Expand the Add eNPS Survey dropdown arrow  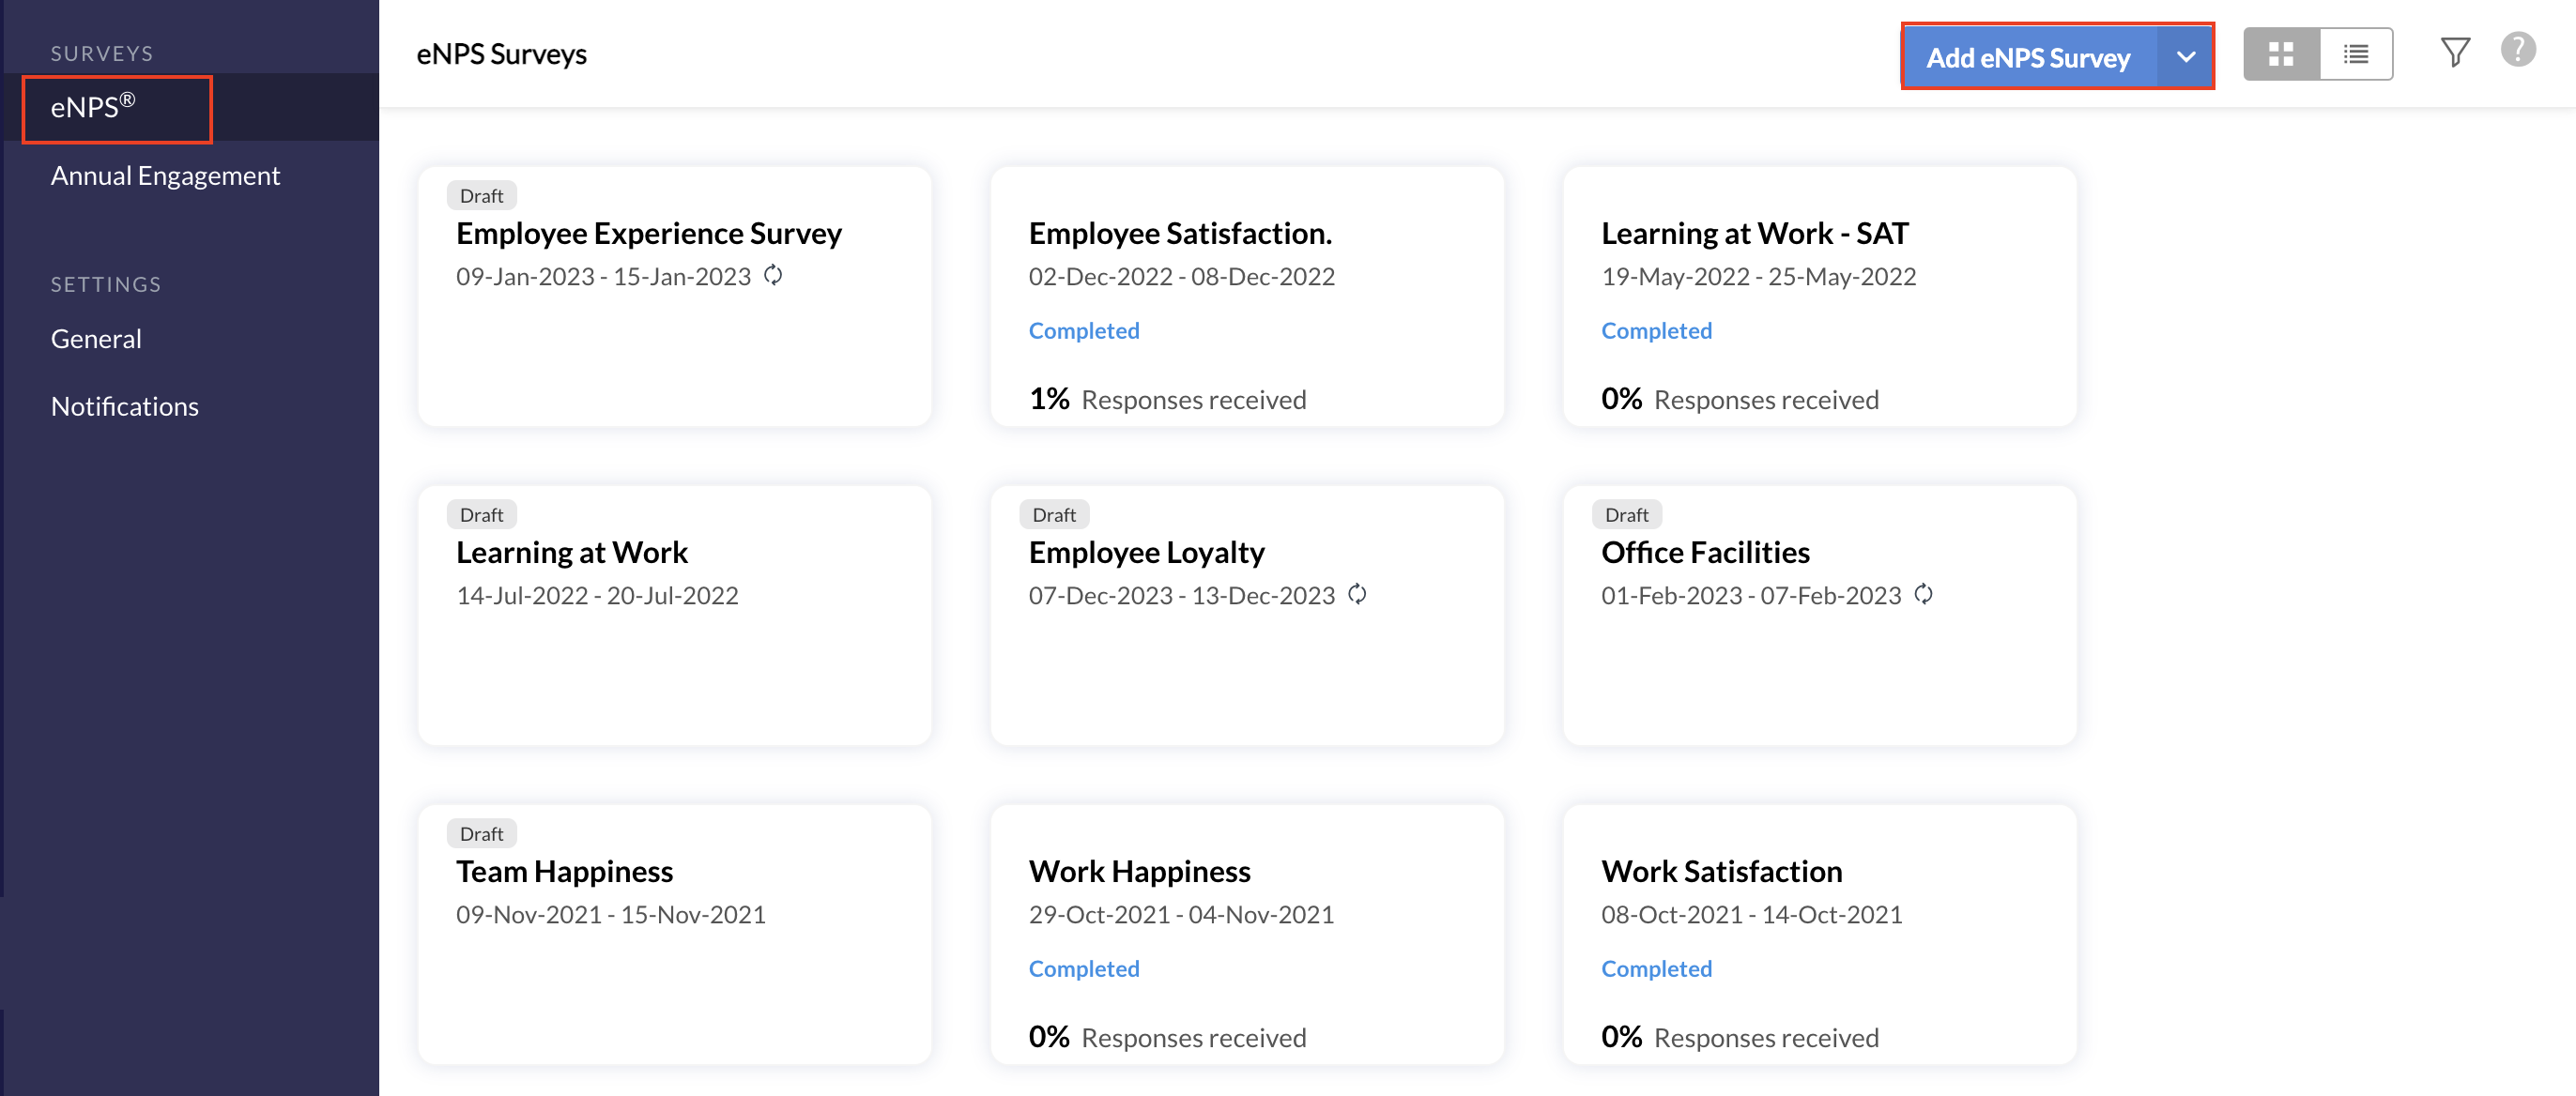point(2185,57)
